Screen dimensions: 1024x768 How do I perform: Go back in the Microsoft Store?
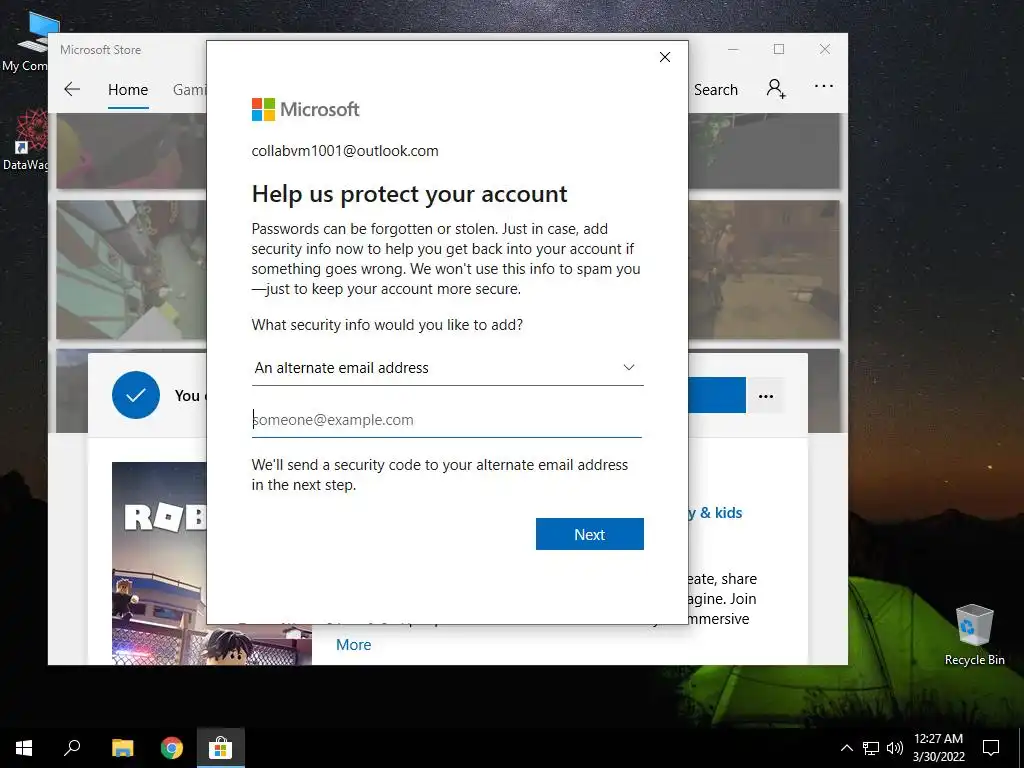coord(72,89)
